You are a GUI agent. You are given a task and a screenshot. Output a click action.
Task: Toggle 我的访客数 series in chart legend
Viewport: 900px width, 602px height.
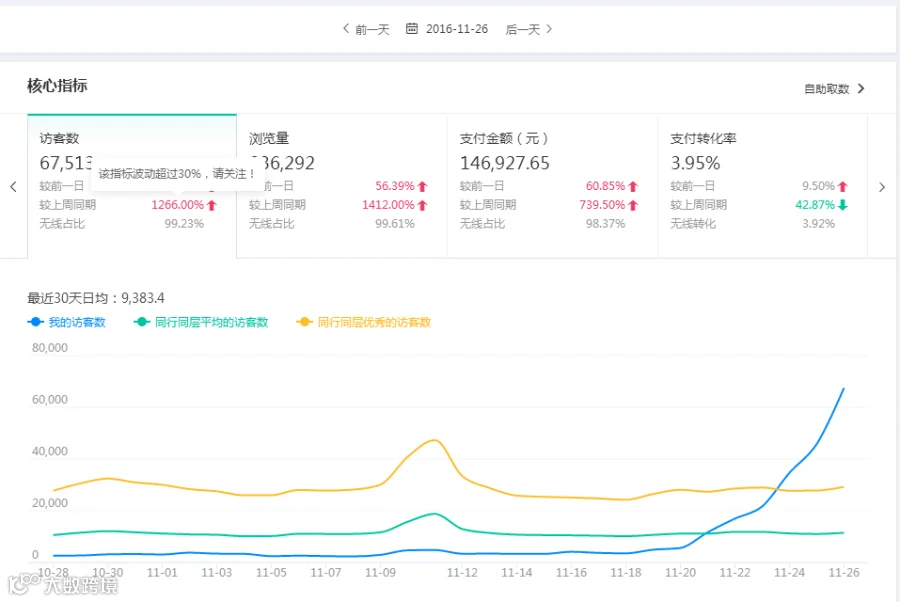[67, 322]
